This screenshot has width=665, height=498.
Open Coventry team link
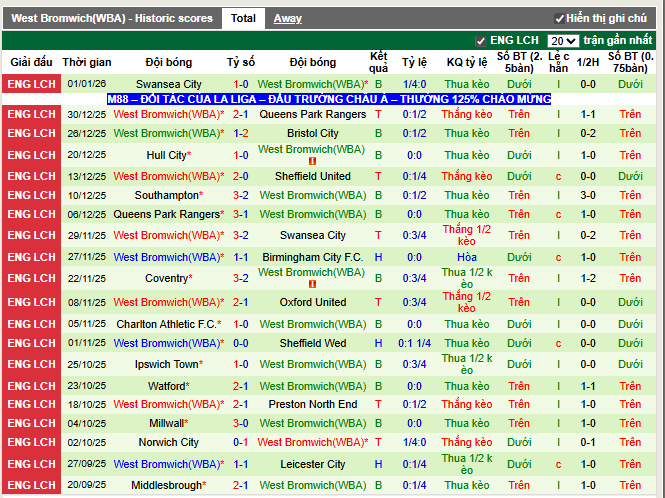click(166, 278)
